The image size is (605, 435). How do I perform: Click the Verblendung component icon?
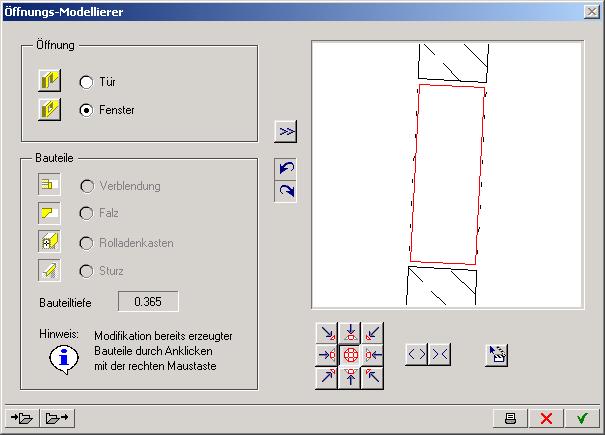click(49, 184)
